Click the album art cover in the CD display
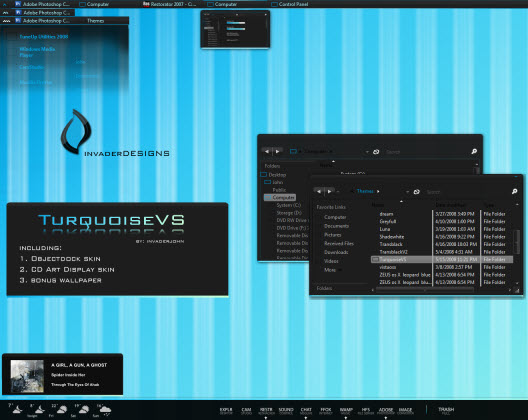The width and height of the screenshot is (528, 420). [x=27, y=376]
